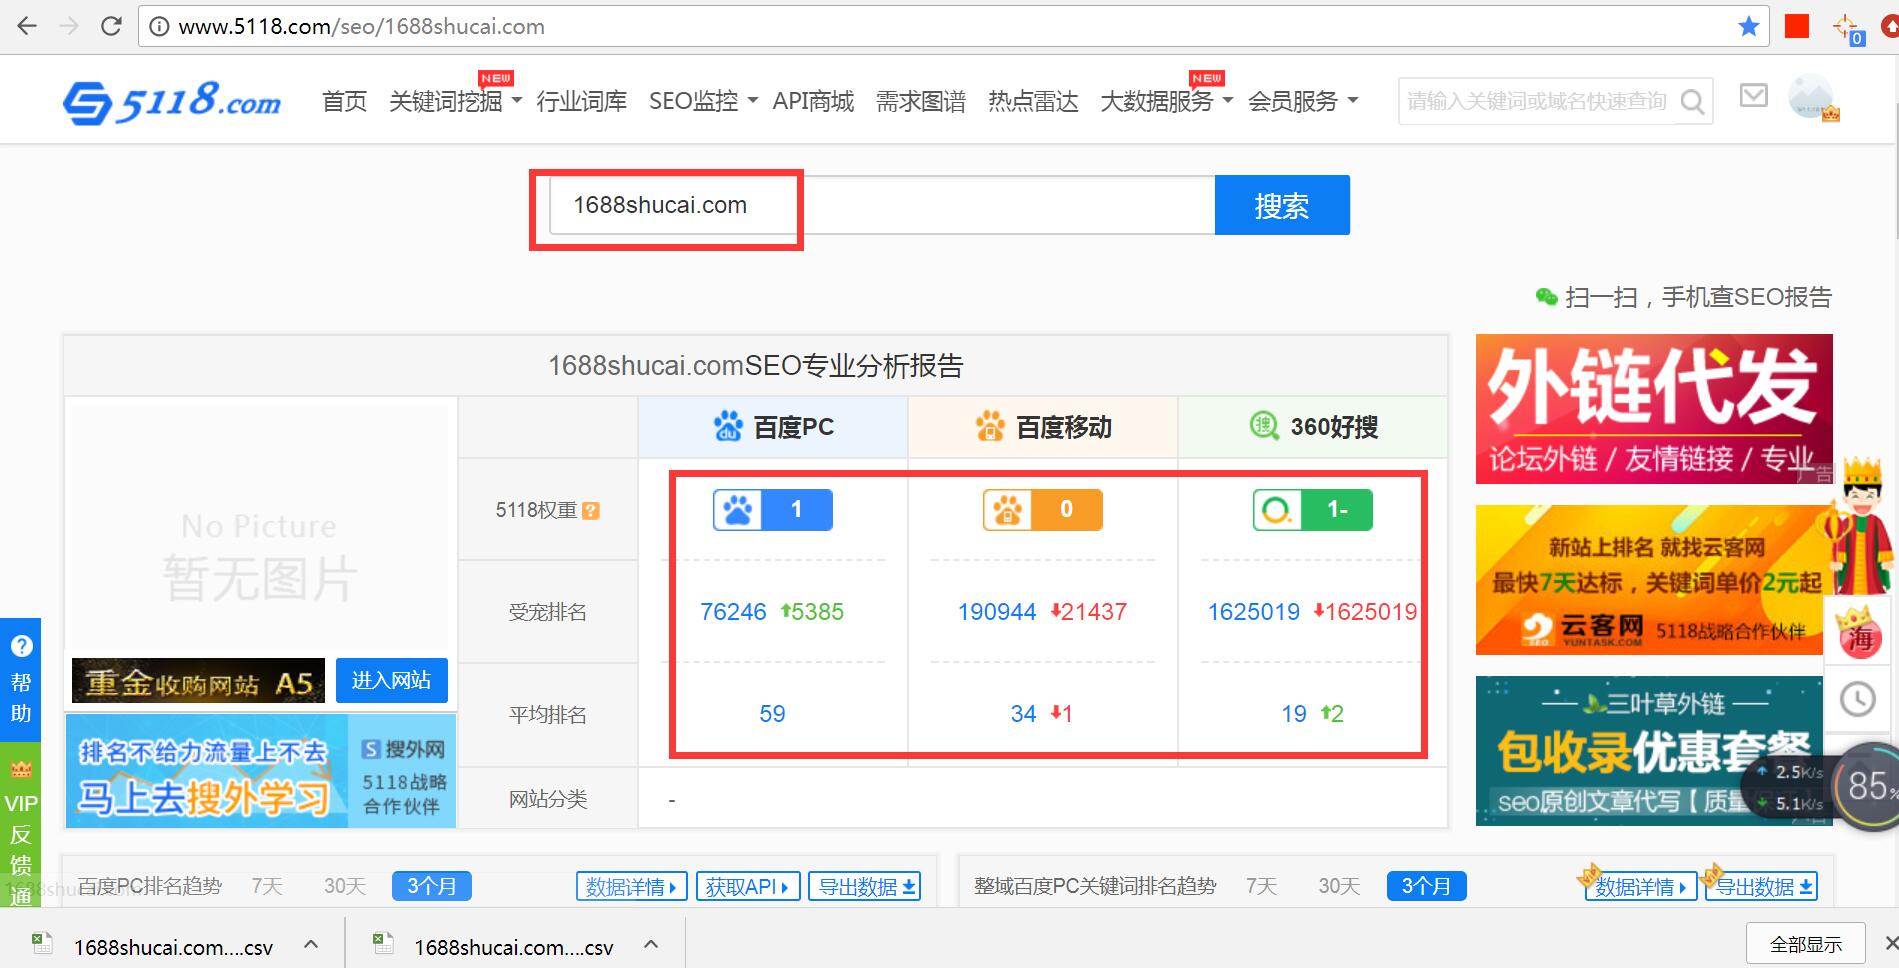This screenshot has width=1899, height=968.
Task: Click the 海 red round icon
Action: [x=1859, y=634]
